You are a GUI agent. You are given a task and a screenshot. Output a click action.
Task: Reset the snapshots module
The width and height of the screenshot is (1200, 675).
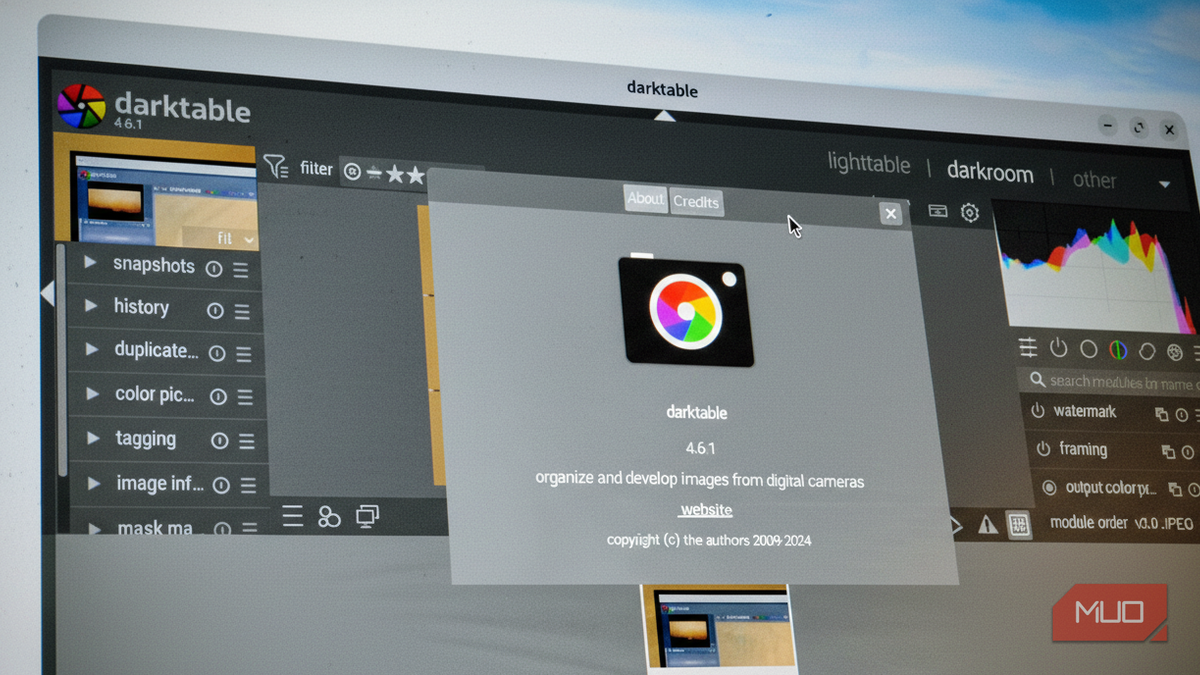point(213,268)
